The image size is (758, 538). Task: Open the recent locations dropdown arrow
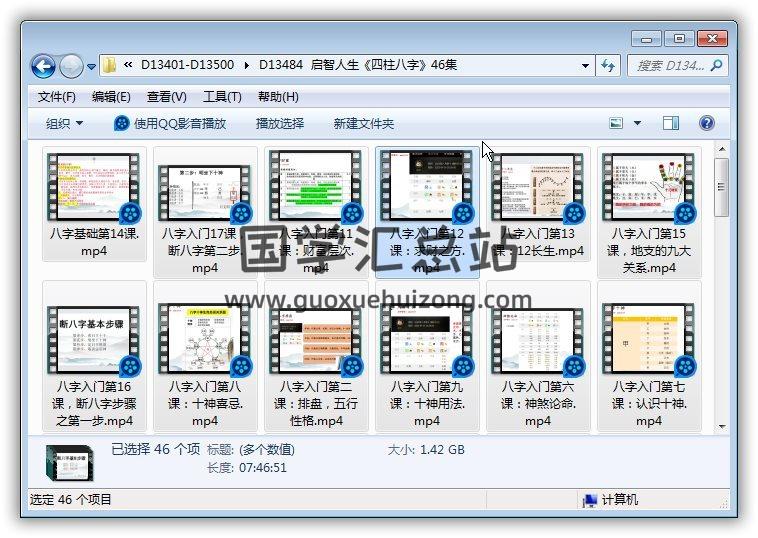[x=91, y=67]
